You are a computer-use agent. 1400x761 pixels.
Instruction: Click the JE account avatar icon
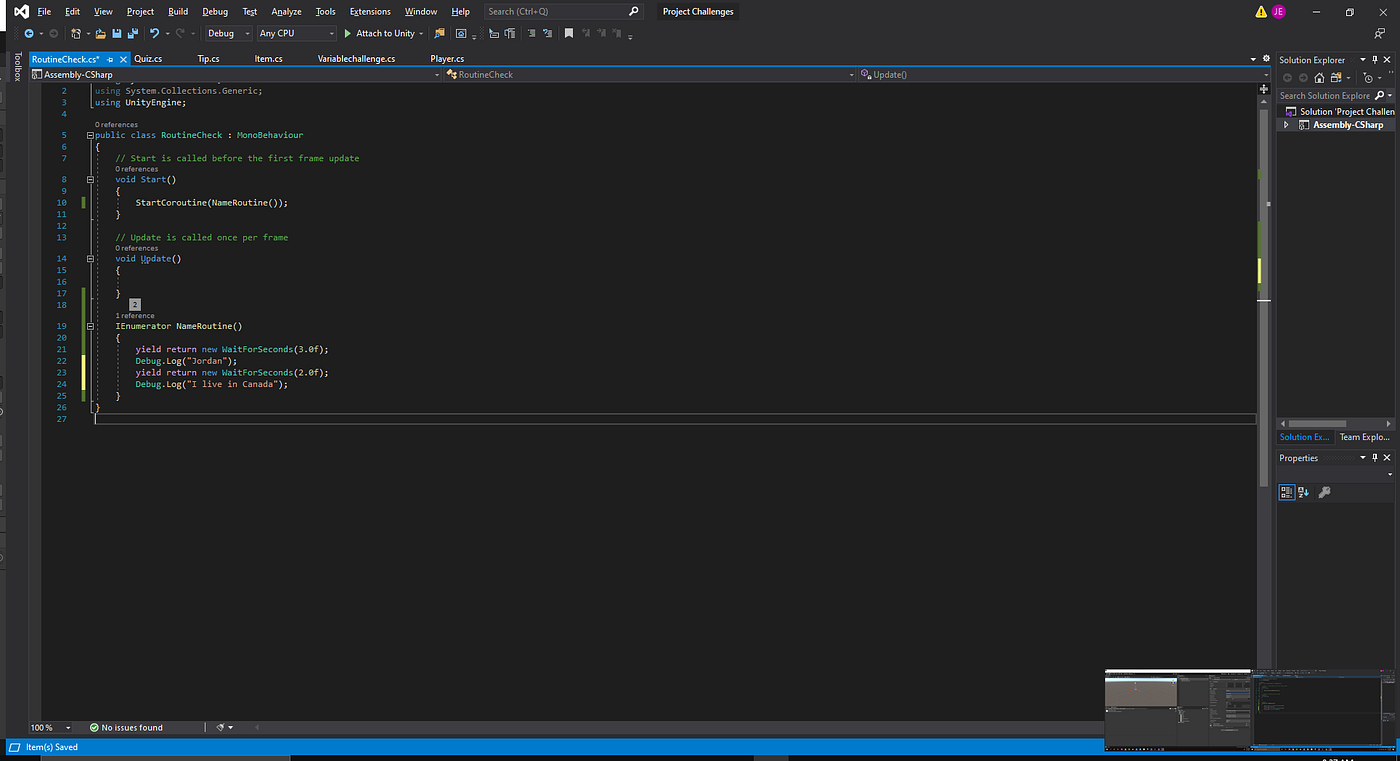[1278, 11]
